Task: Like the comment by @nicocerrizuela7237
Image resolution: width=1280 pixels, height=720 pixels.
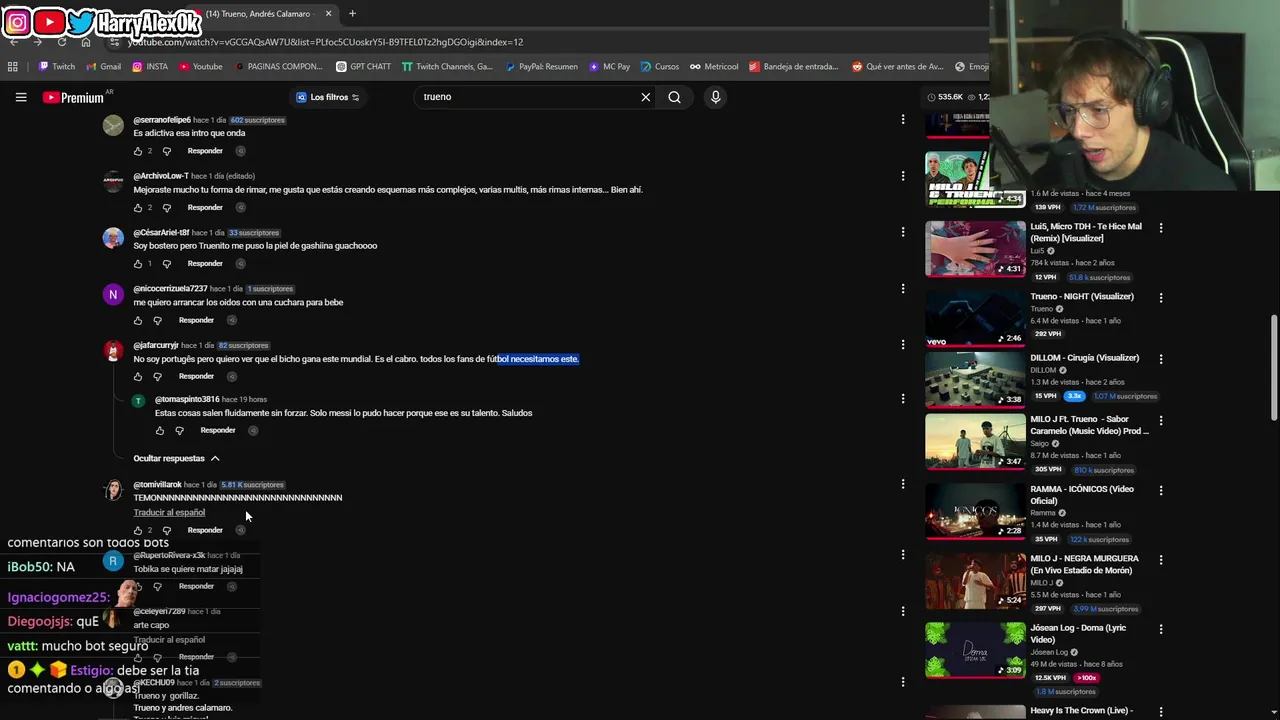Action: click(x=138, y=321)
